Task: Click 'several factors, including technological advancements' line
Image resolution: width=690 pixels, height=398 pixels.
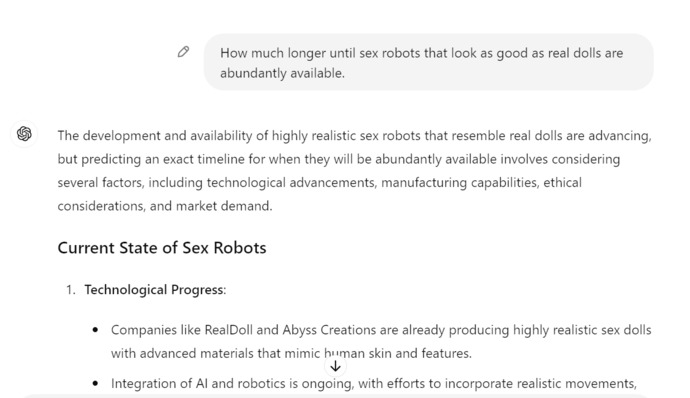Action: (319, 182)
